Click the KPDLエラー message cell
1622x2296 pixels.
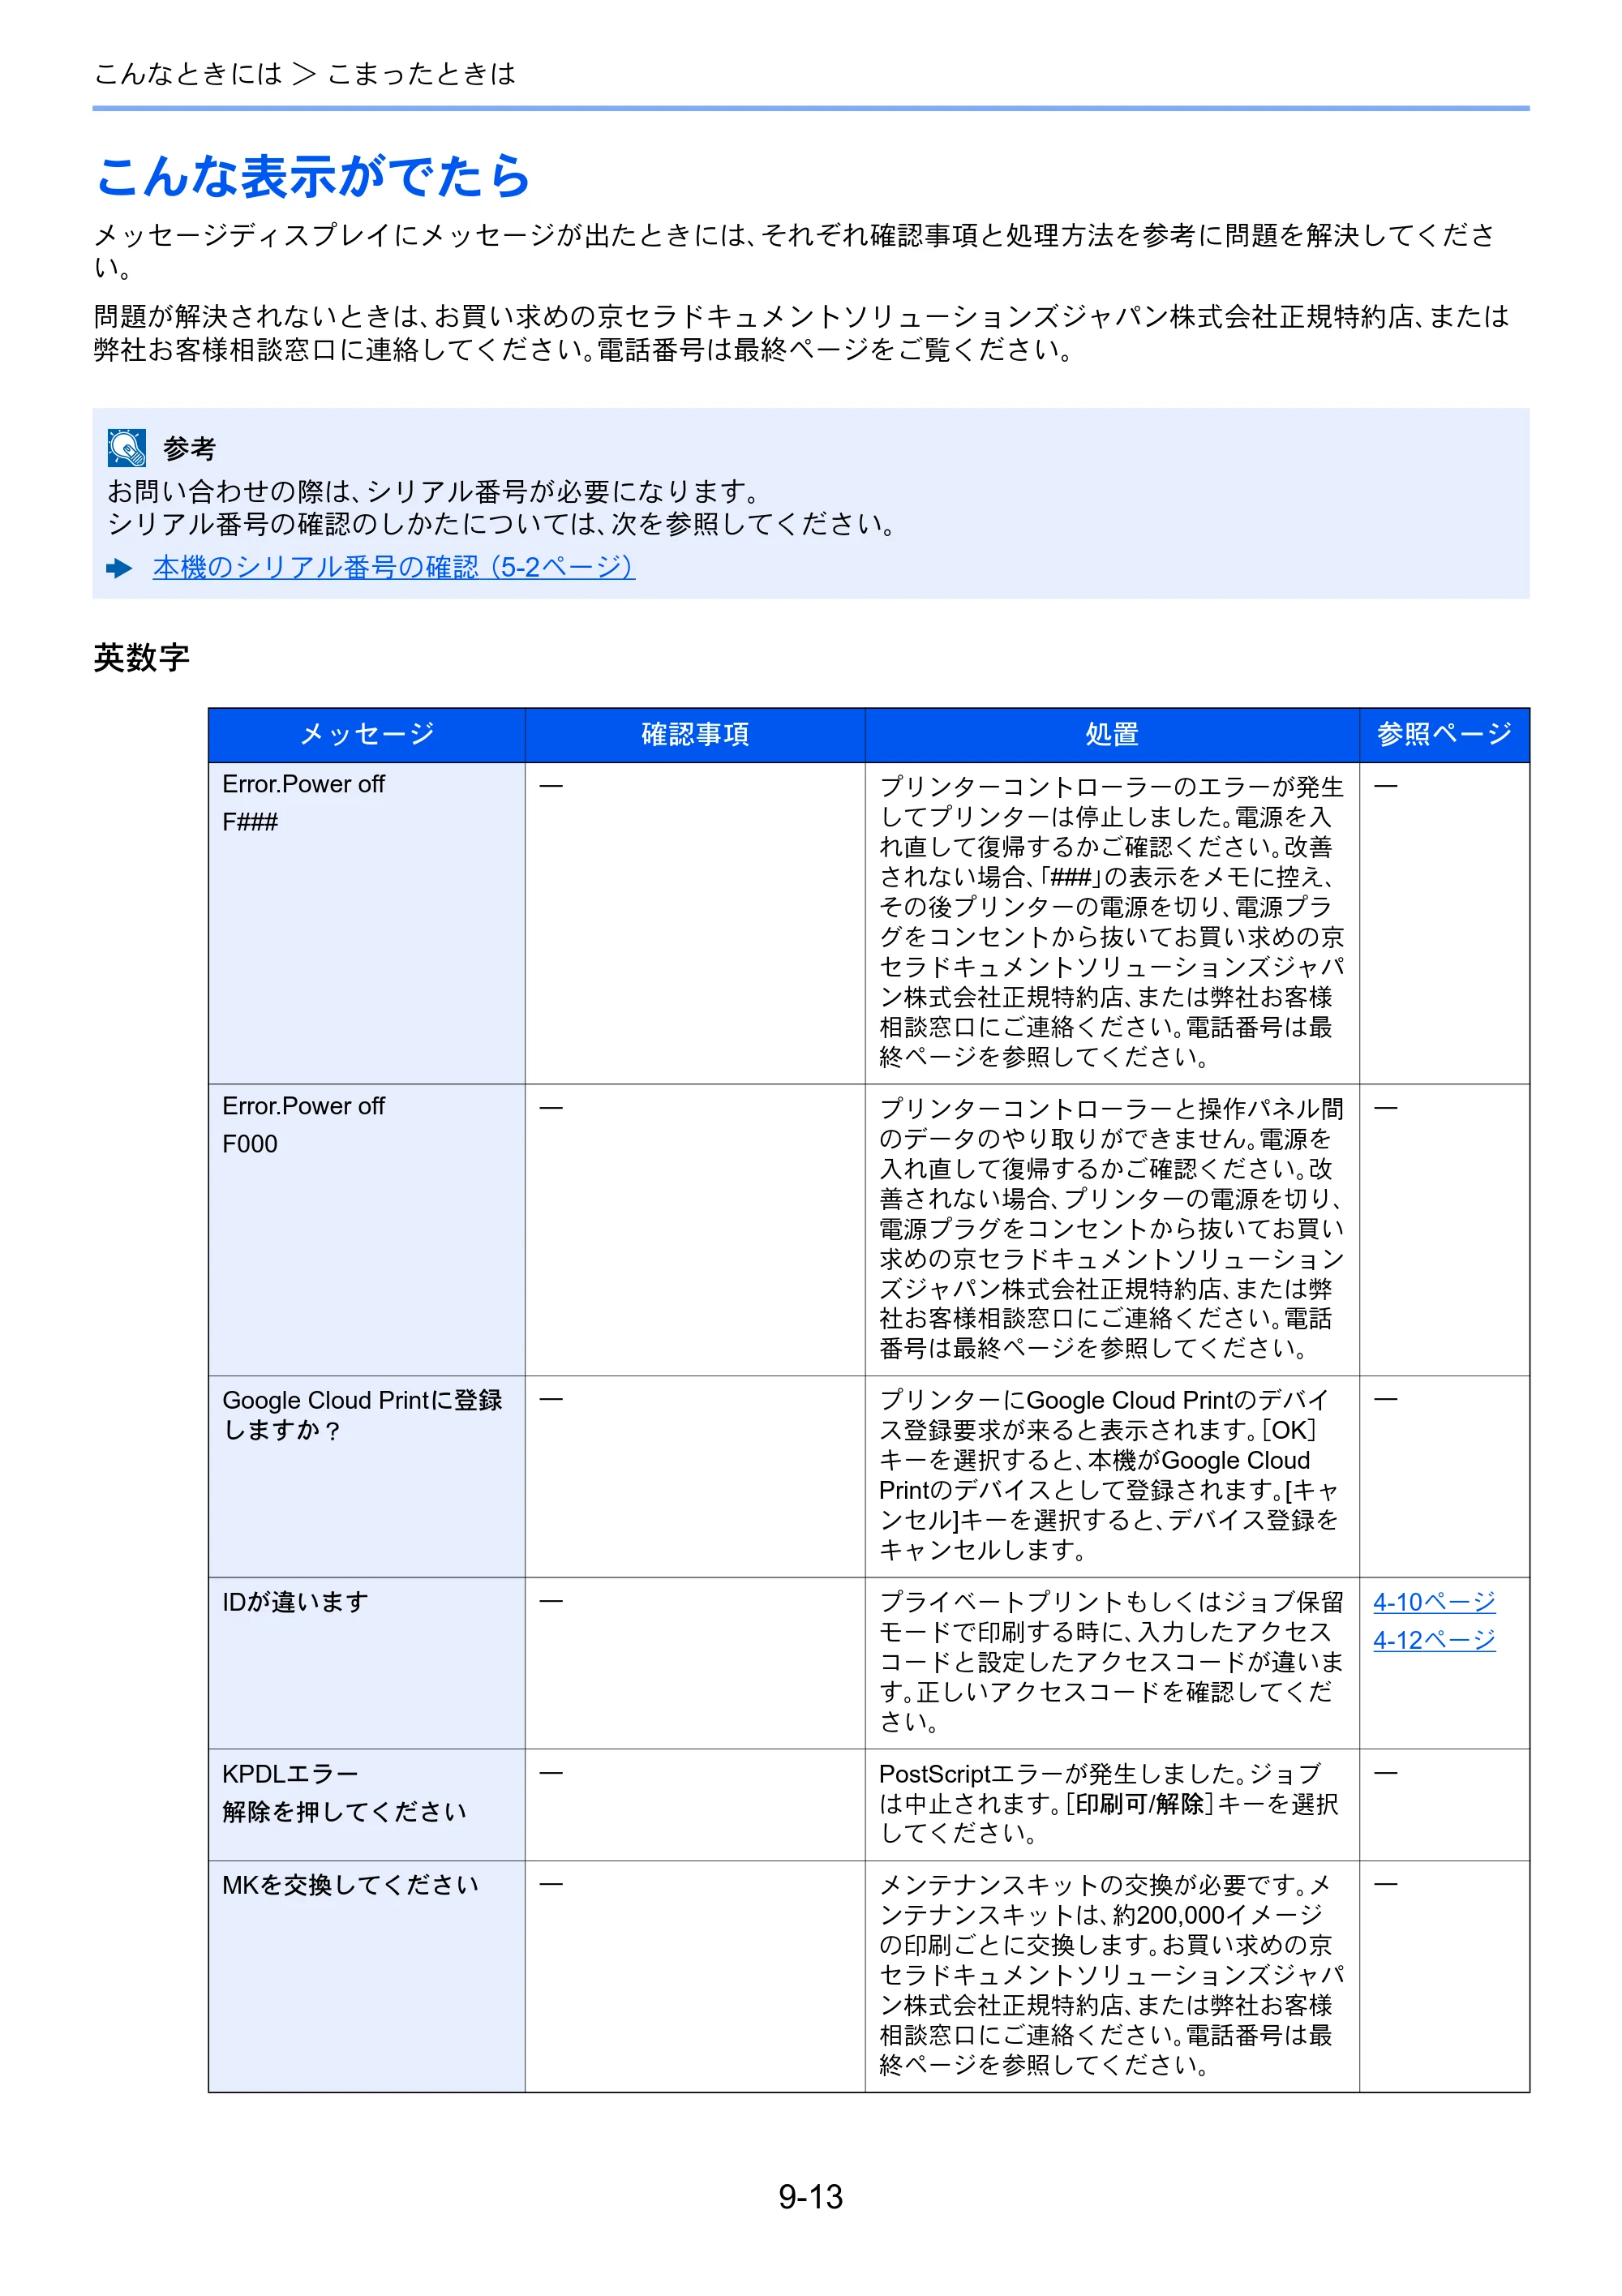tap(367, 1805)
